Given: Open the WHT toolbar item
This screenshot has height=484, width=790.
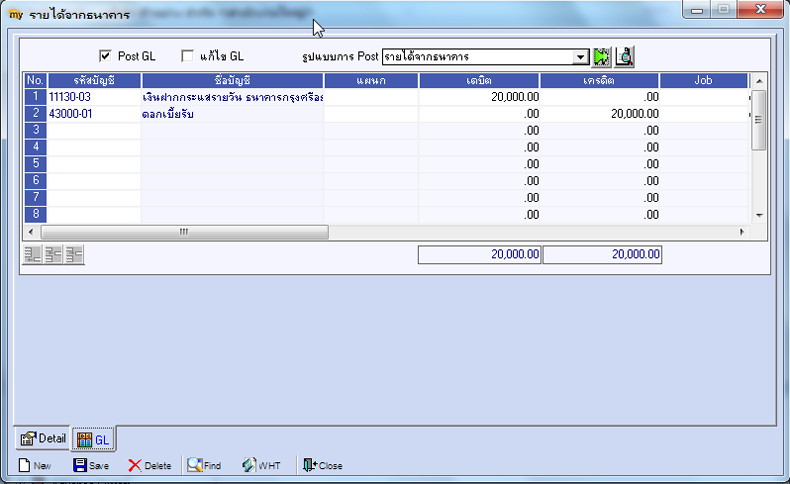Looking at the screenshot, I should [261, 465].
